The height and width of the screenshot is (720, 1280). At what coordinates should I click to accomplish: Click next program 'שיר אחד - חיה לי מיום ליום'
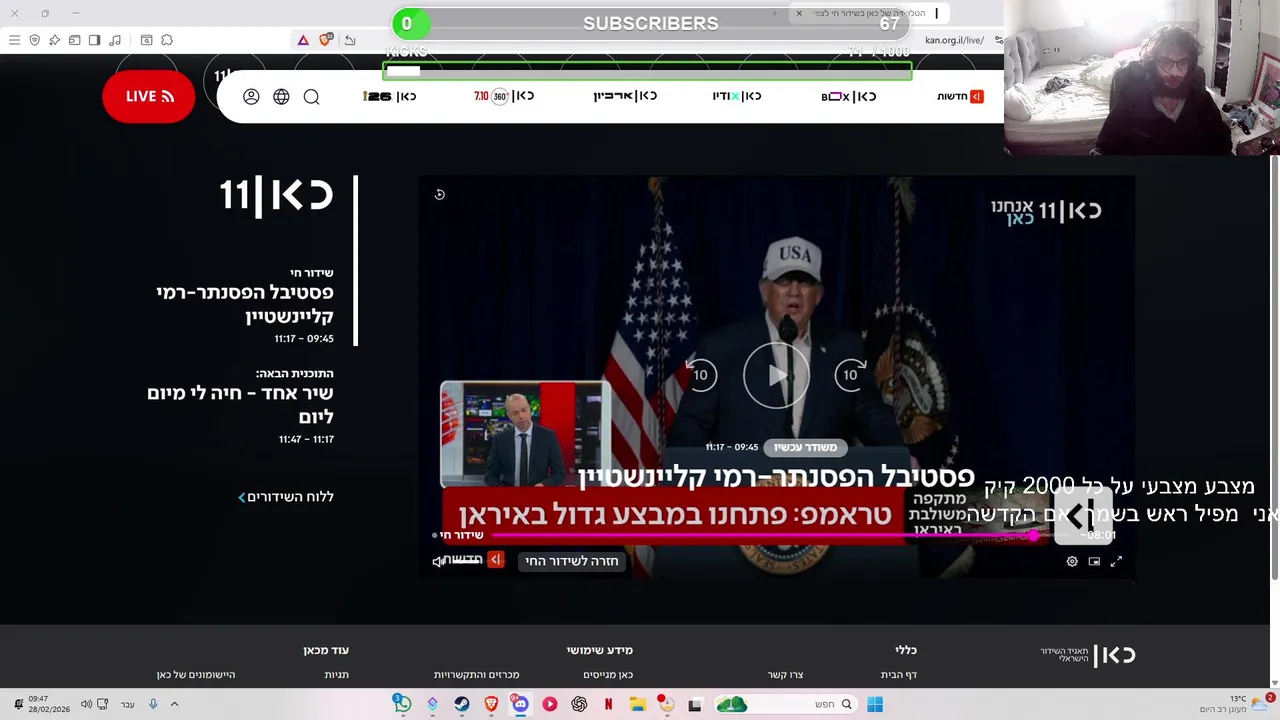point(240,404)
